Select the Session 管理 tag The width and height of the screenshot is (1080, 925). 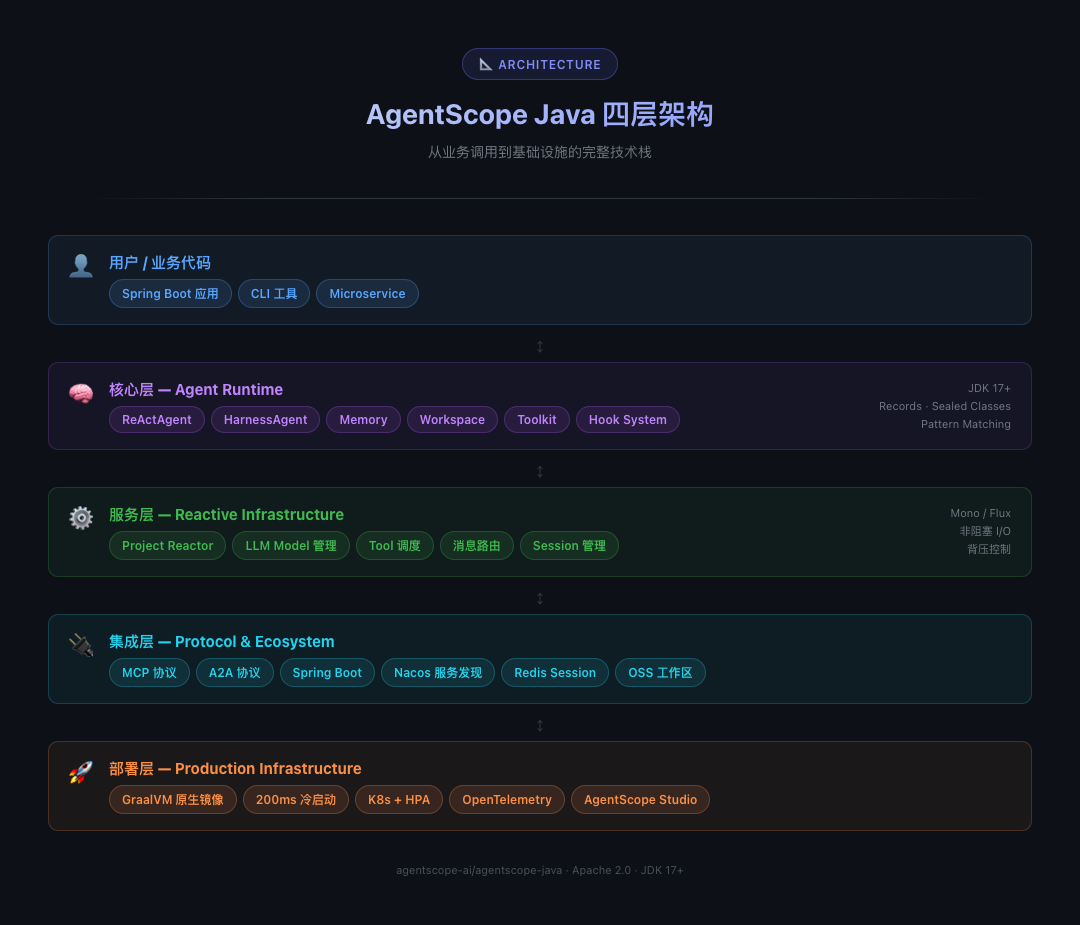point(569,545)
